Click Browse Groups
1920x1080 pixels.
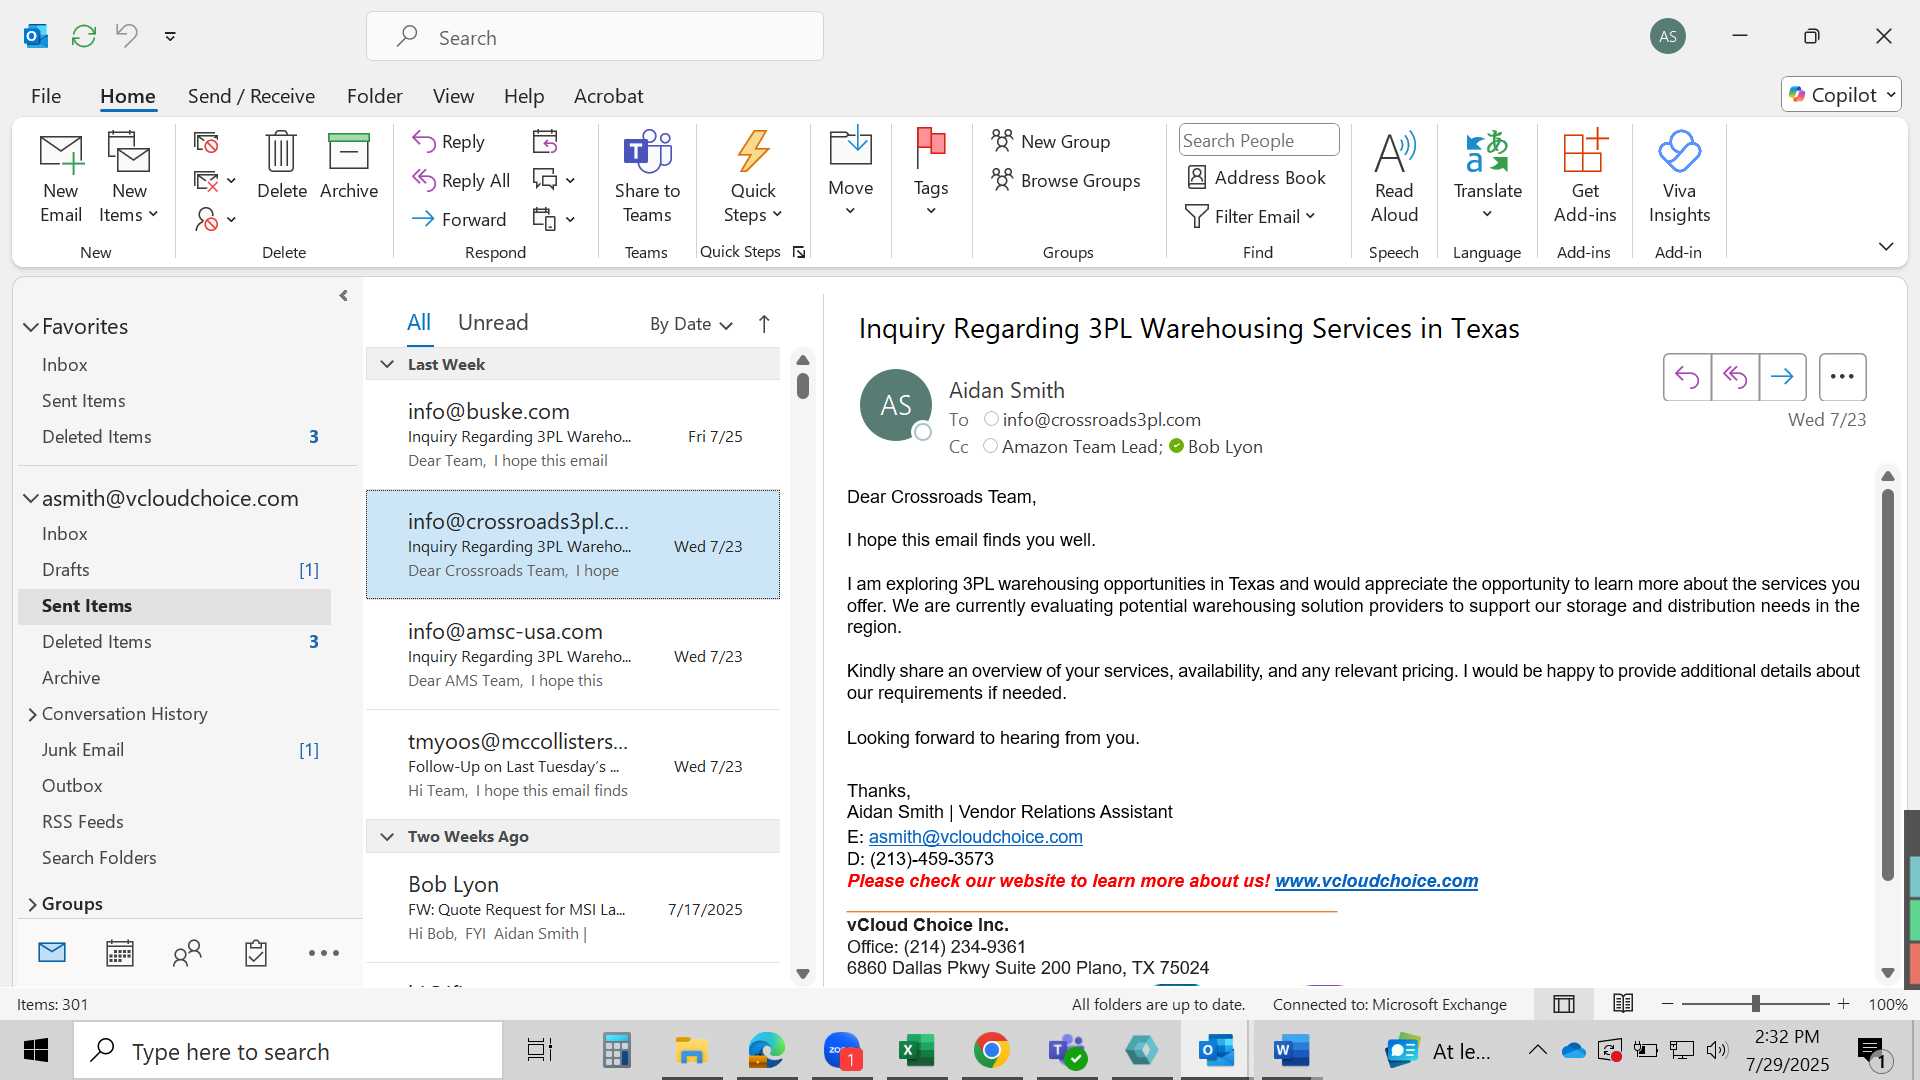click(1066, 180)
